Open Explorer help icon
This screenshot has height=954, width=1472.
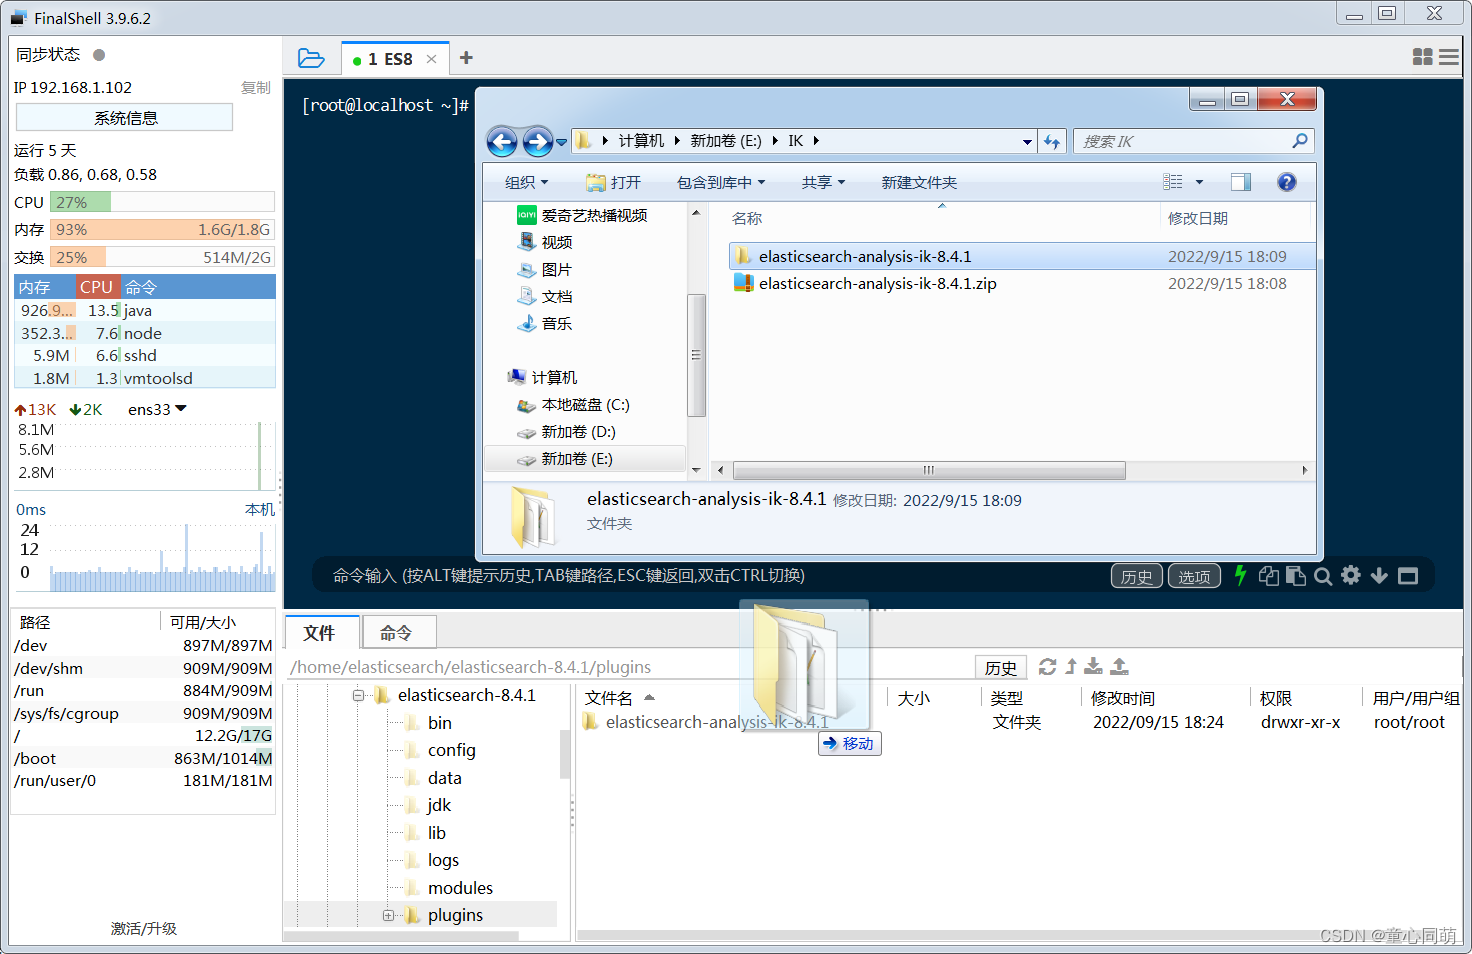pos(1287,182)
